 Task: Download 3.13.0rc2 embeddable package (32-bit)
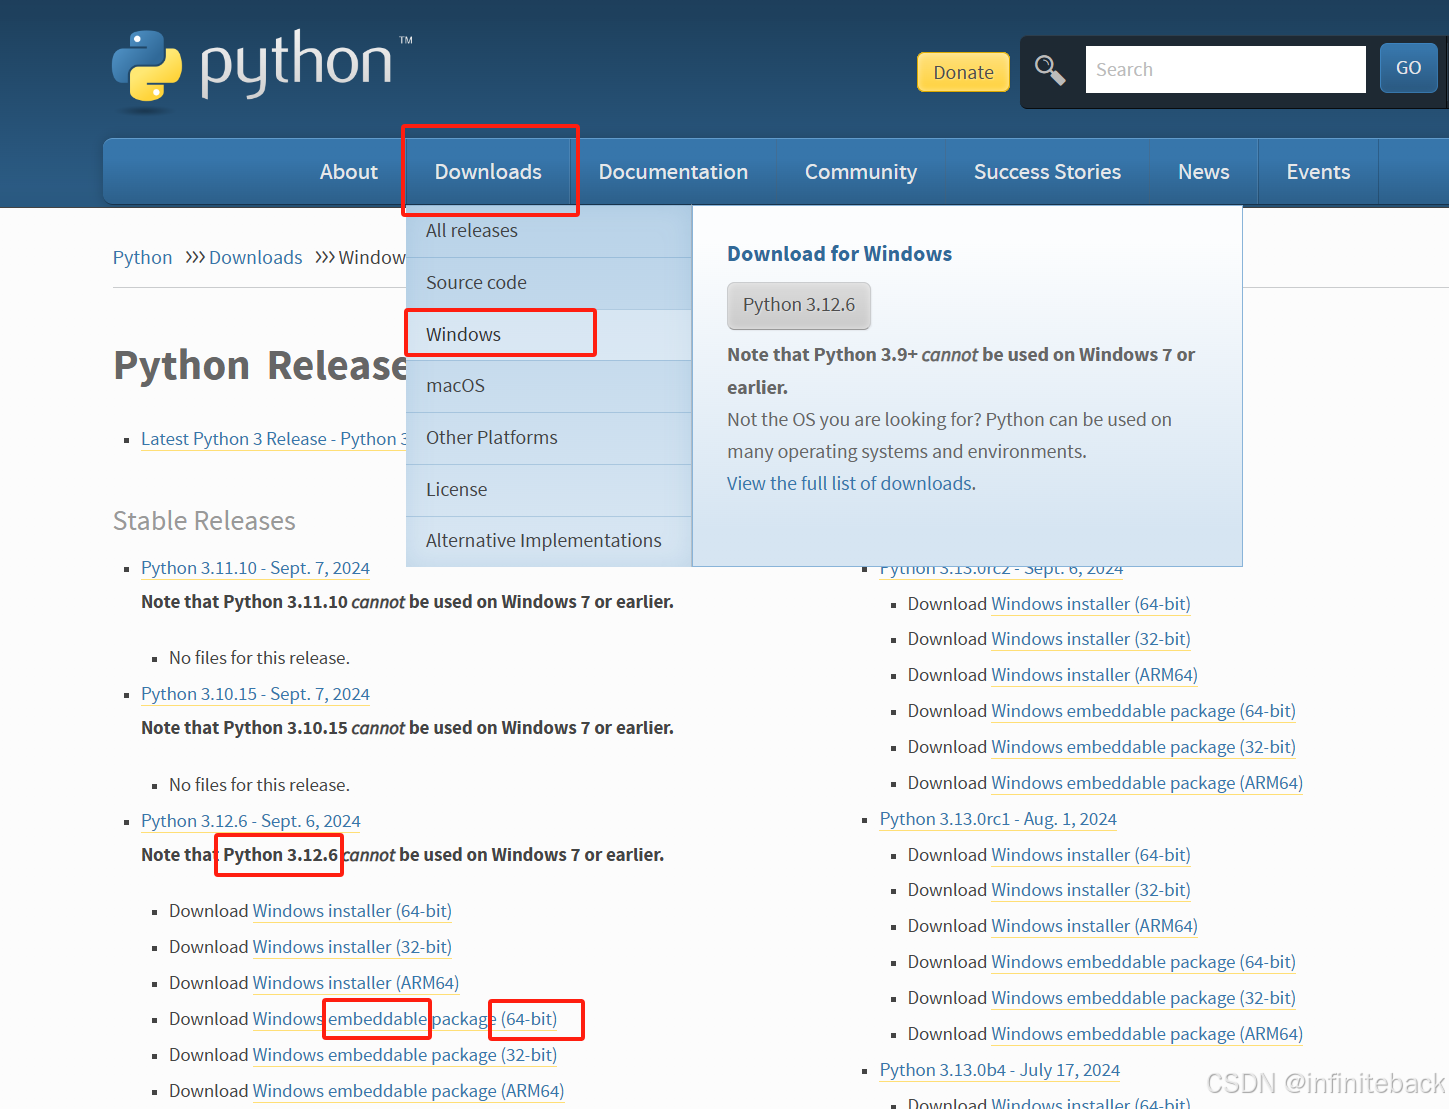[1144, 747]
